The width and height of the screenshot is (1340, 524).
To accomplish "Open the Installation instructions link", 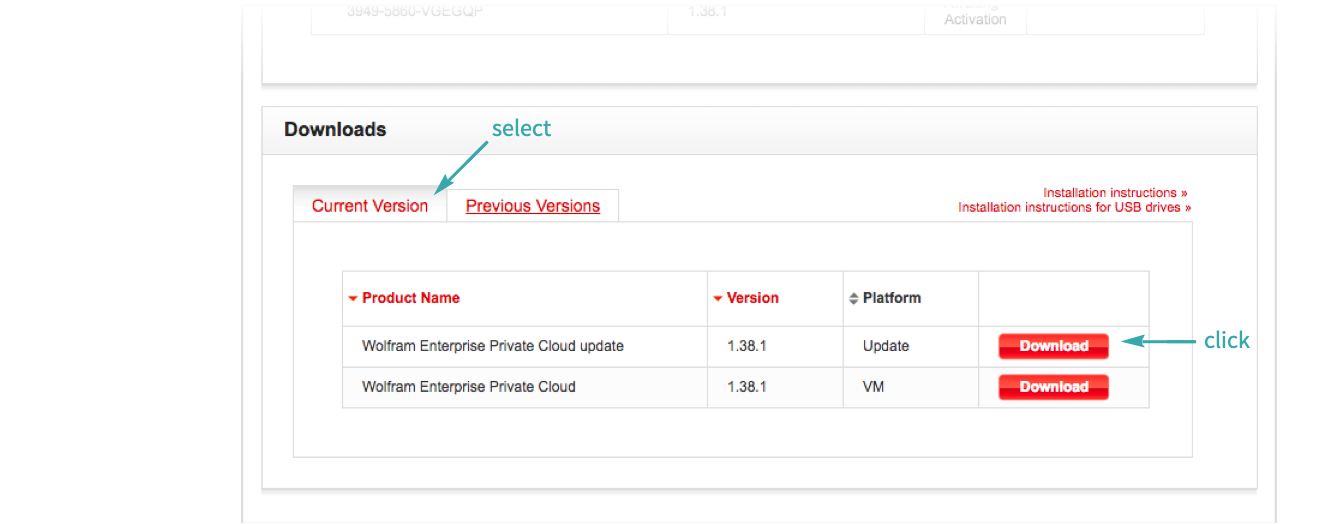I will pyautogui.click(x=1114, y=193).
